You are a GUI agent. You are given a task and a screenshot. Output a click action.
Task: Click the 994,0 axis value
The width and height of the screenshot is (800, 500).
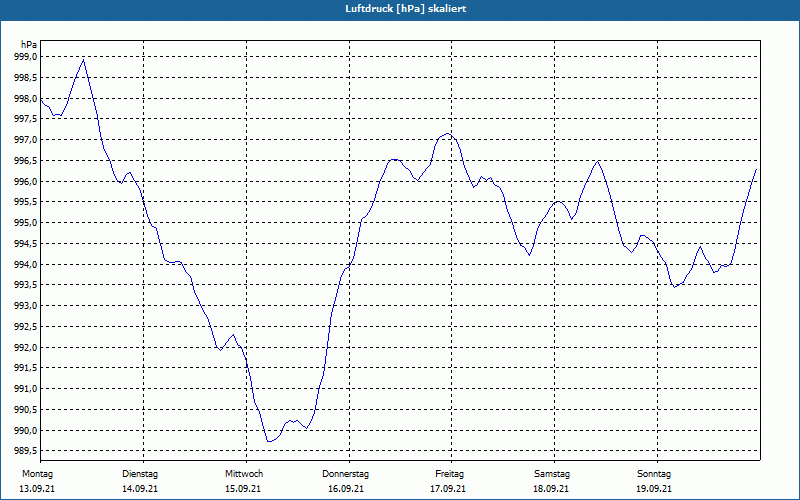[26, 264]
